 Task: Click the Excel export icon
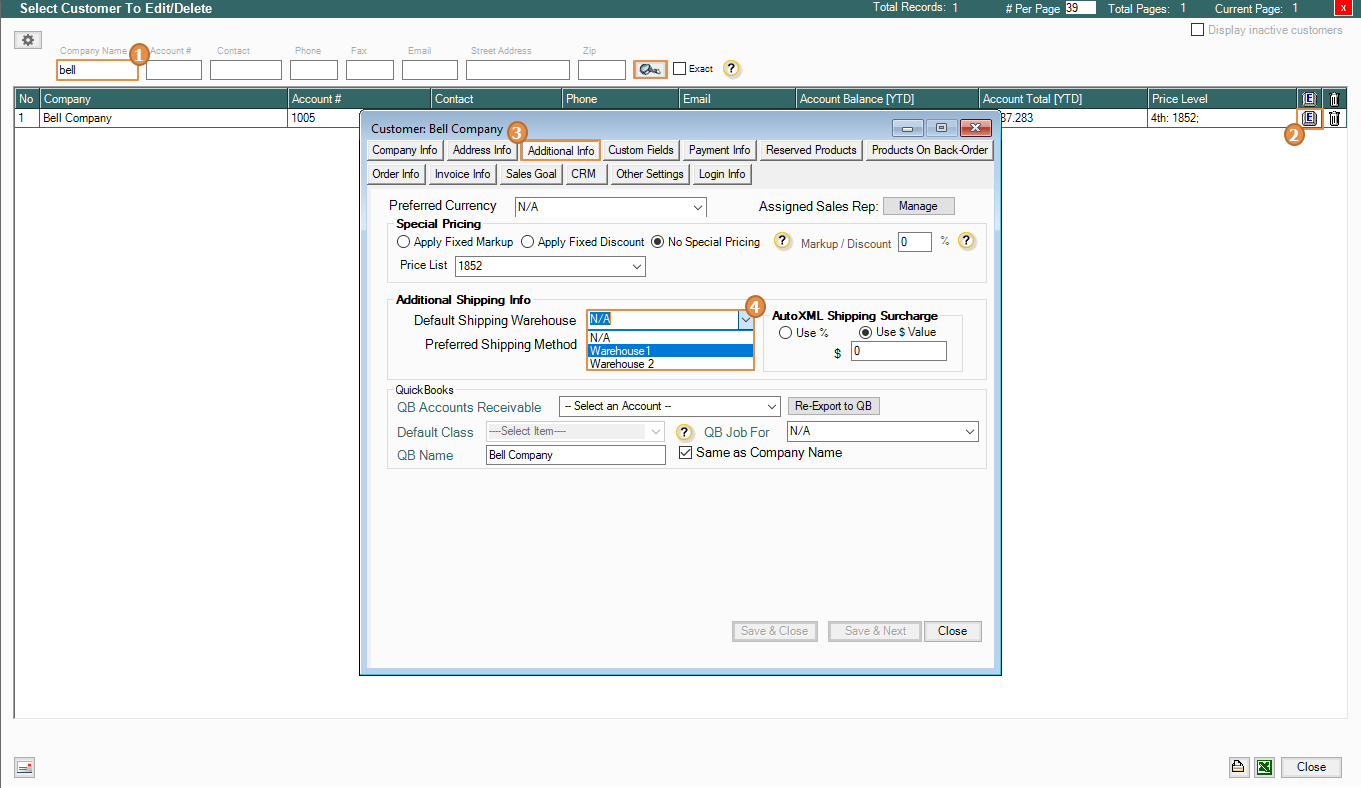pos(1264,767)
